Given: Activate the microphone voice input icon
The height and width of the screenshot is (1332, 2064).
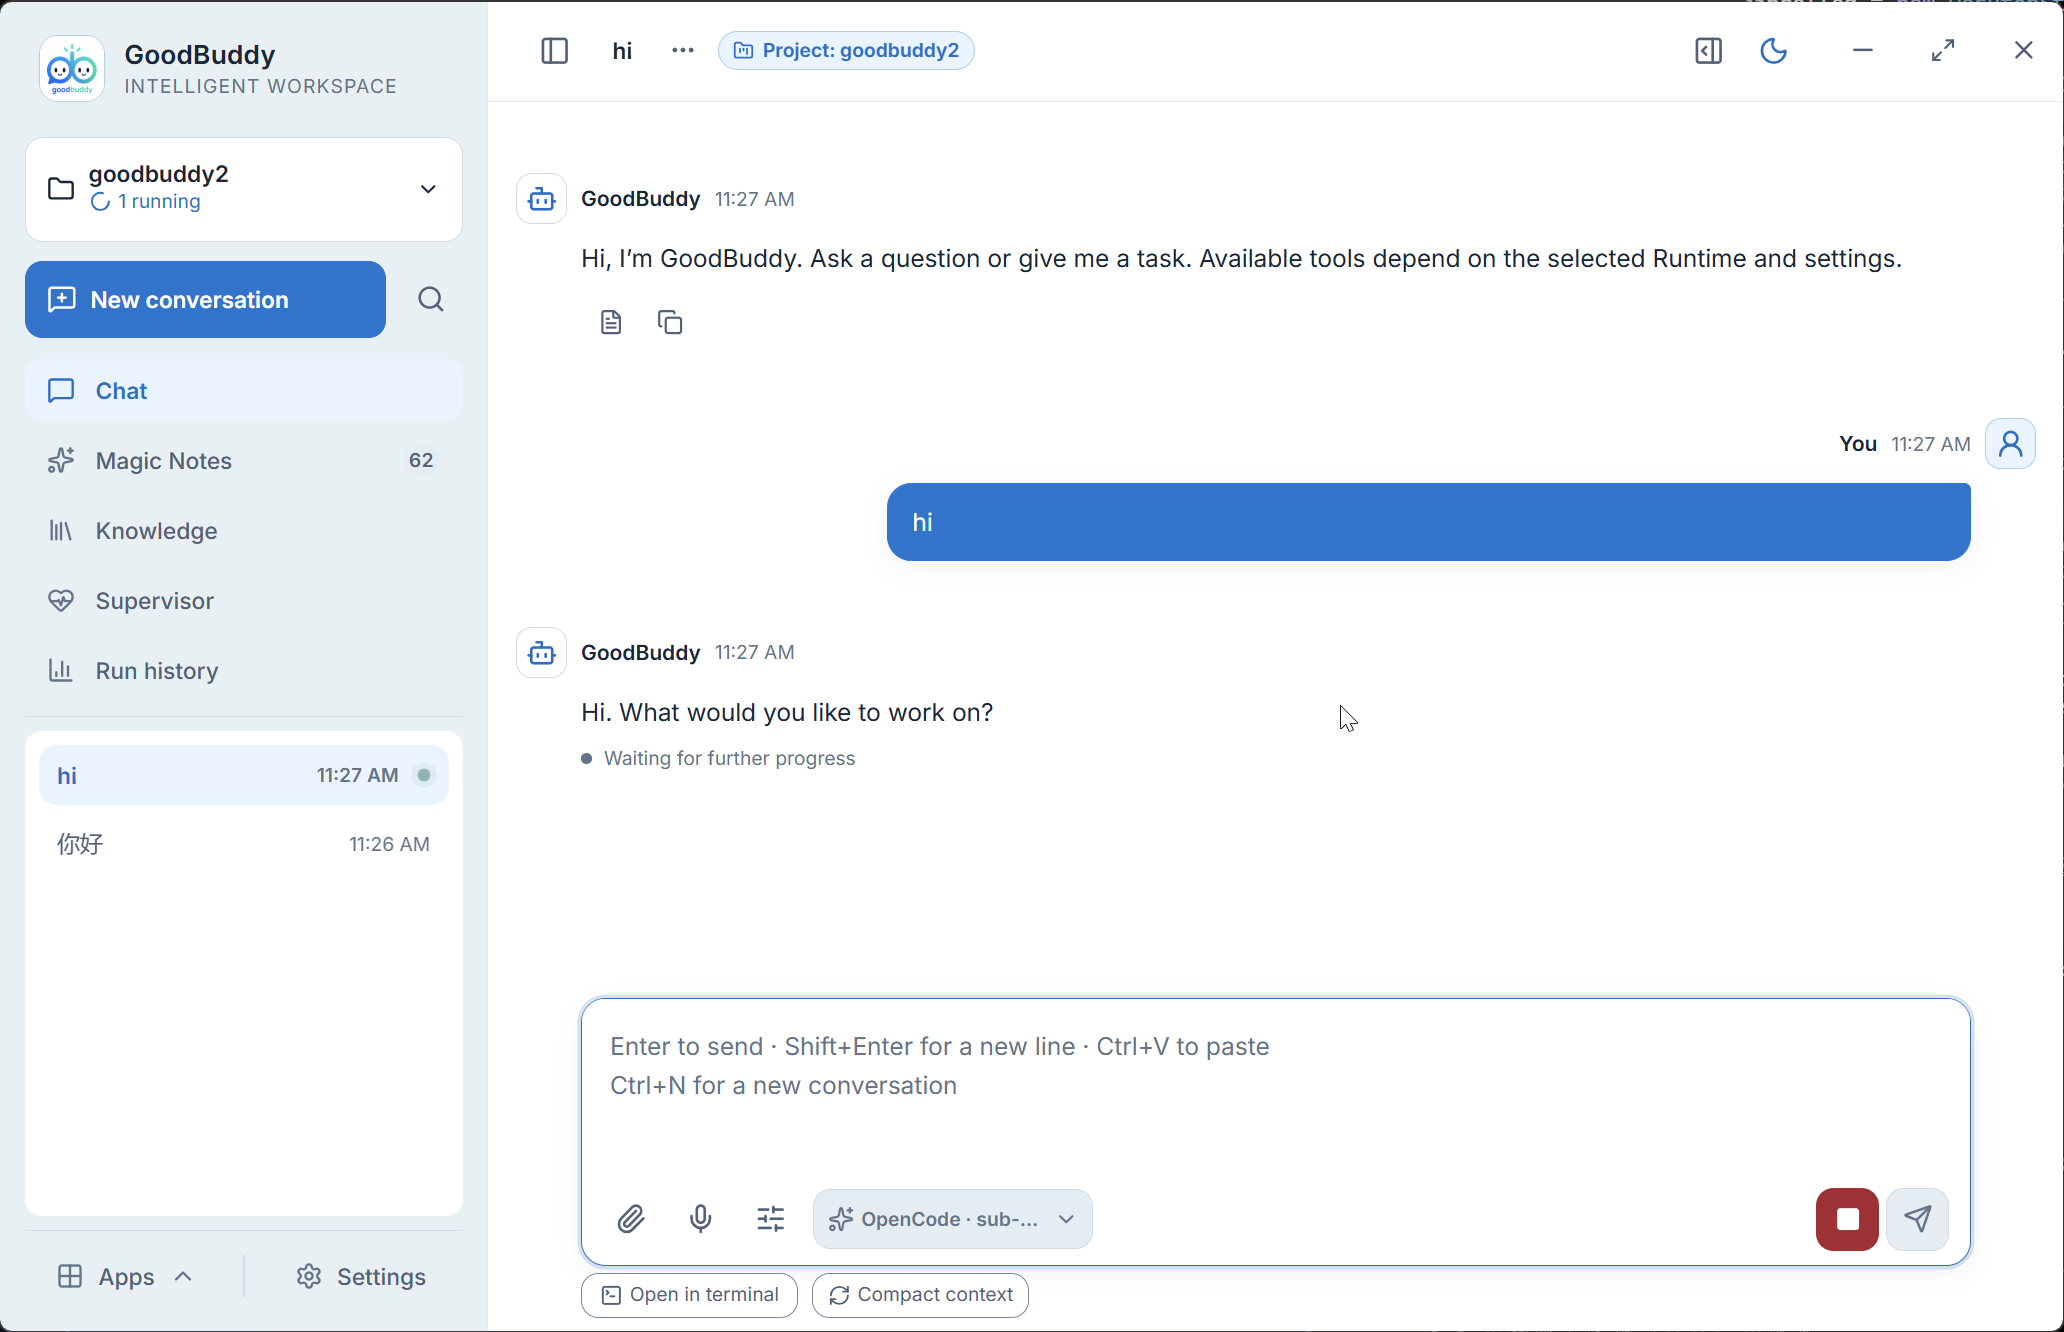Looking at the screenshot, I should click(701, 1219).
